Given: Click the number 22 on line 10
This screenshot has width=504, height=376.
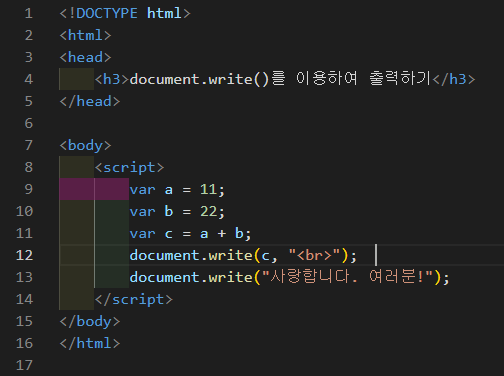Looking at the screenshot, I should point(208,211).
